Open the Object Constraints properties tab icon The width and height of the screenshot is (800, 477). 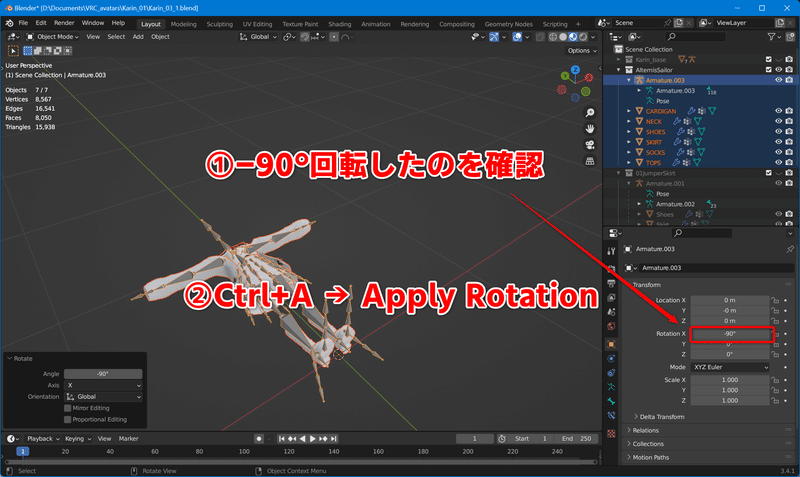tap(611, 373)
